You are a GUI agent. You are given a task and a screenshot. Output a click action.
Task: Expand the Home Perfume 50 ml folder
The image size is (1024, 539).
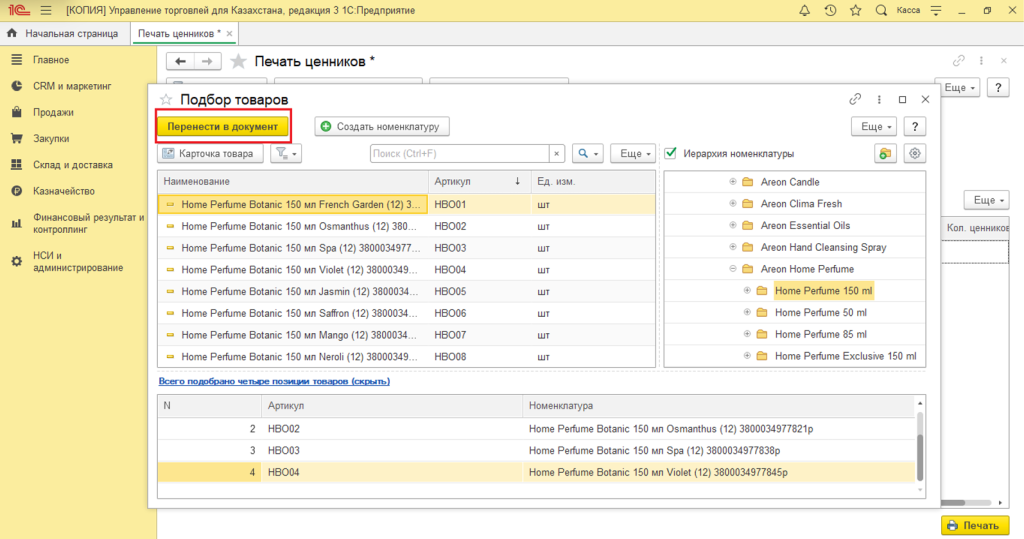coord(747,312)
